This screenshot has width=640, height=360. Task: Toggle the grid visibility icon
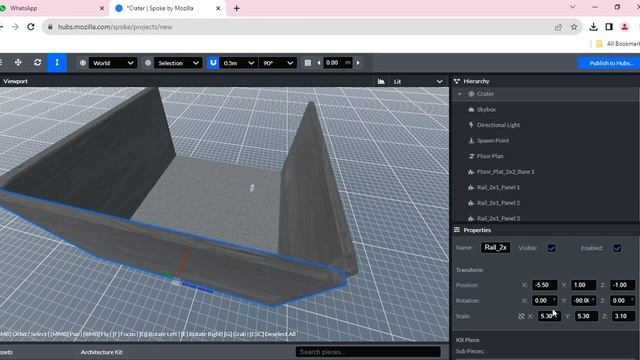308,63
